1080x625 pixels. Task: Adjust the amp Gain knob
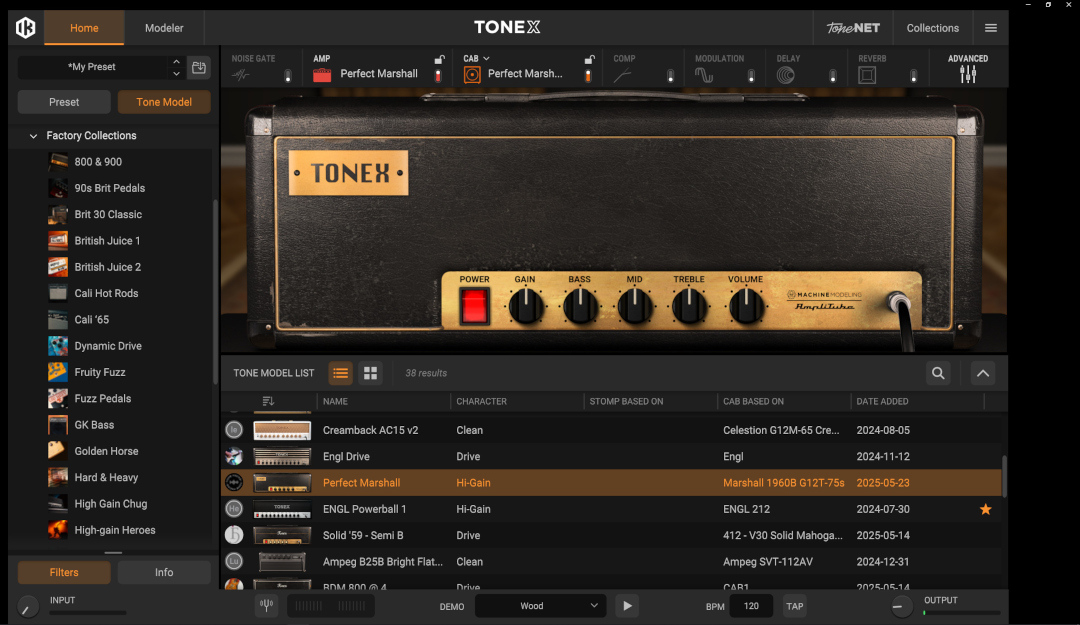526,306
